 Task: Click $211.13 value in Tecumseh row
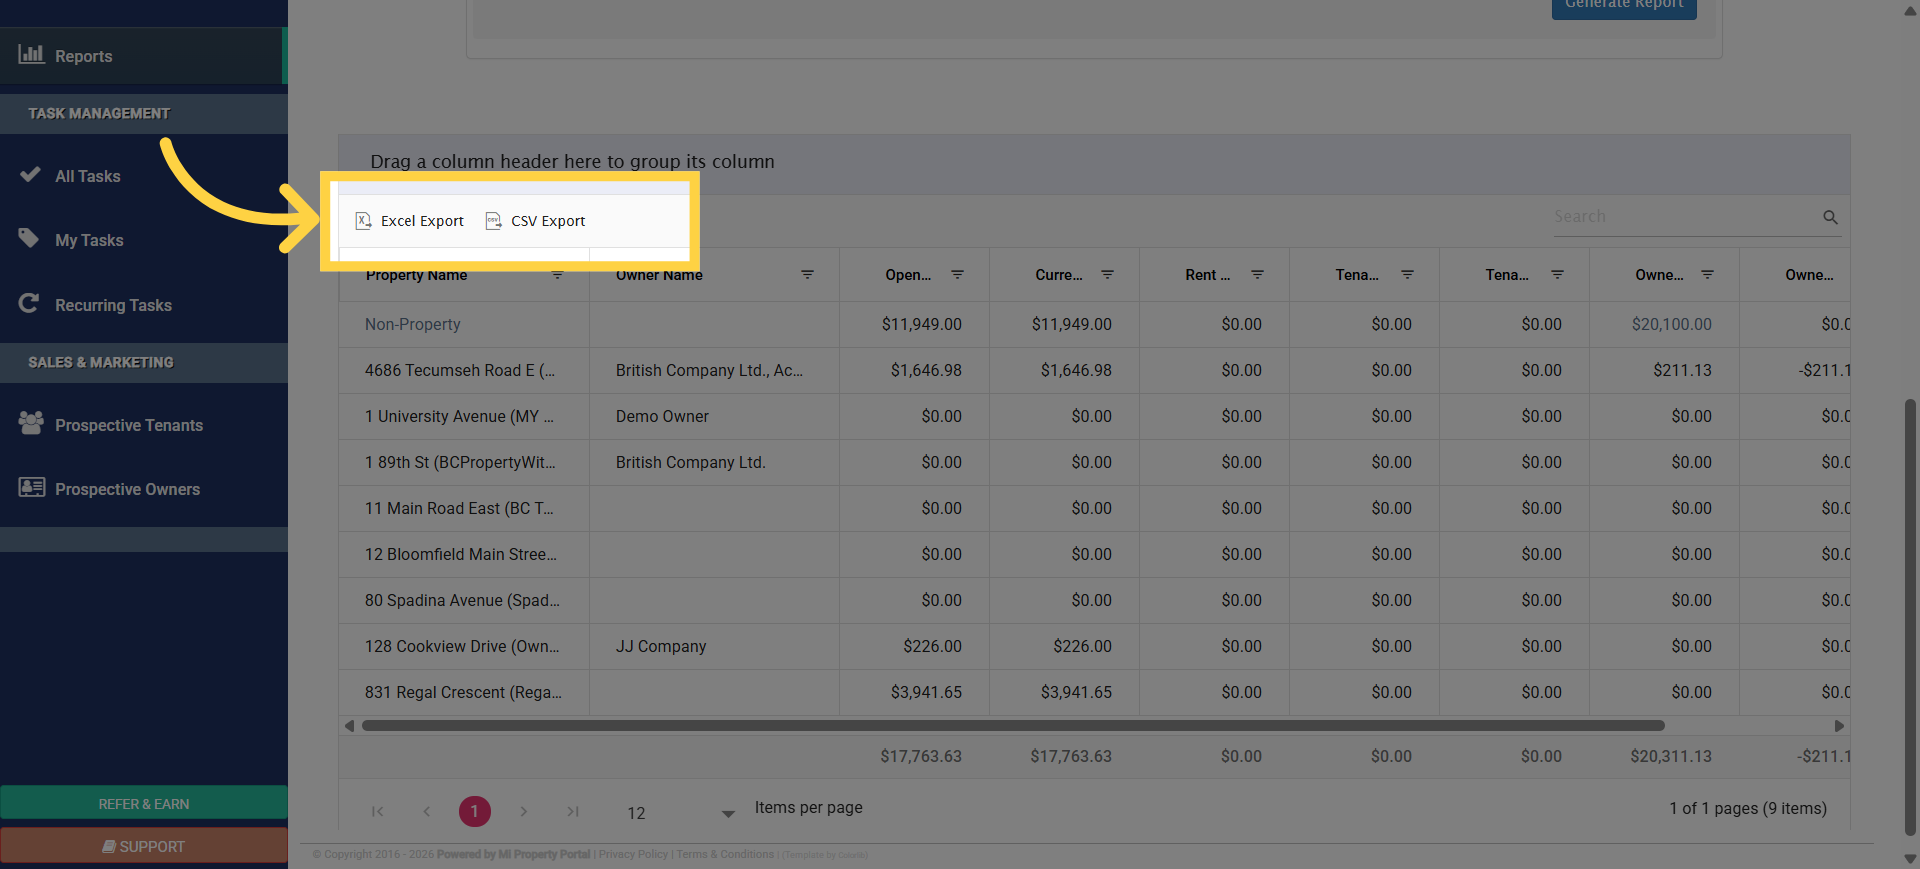[1682, 370]
